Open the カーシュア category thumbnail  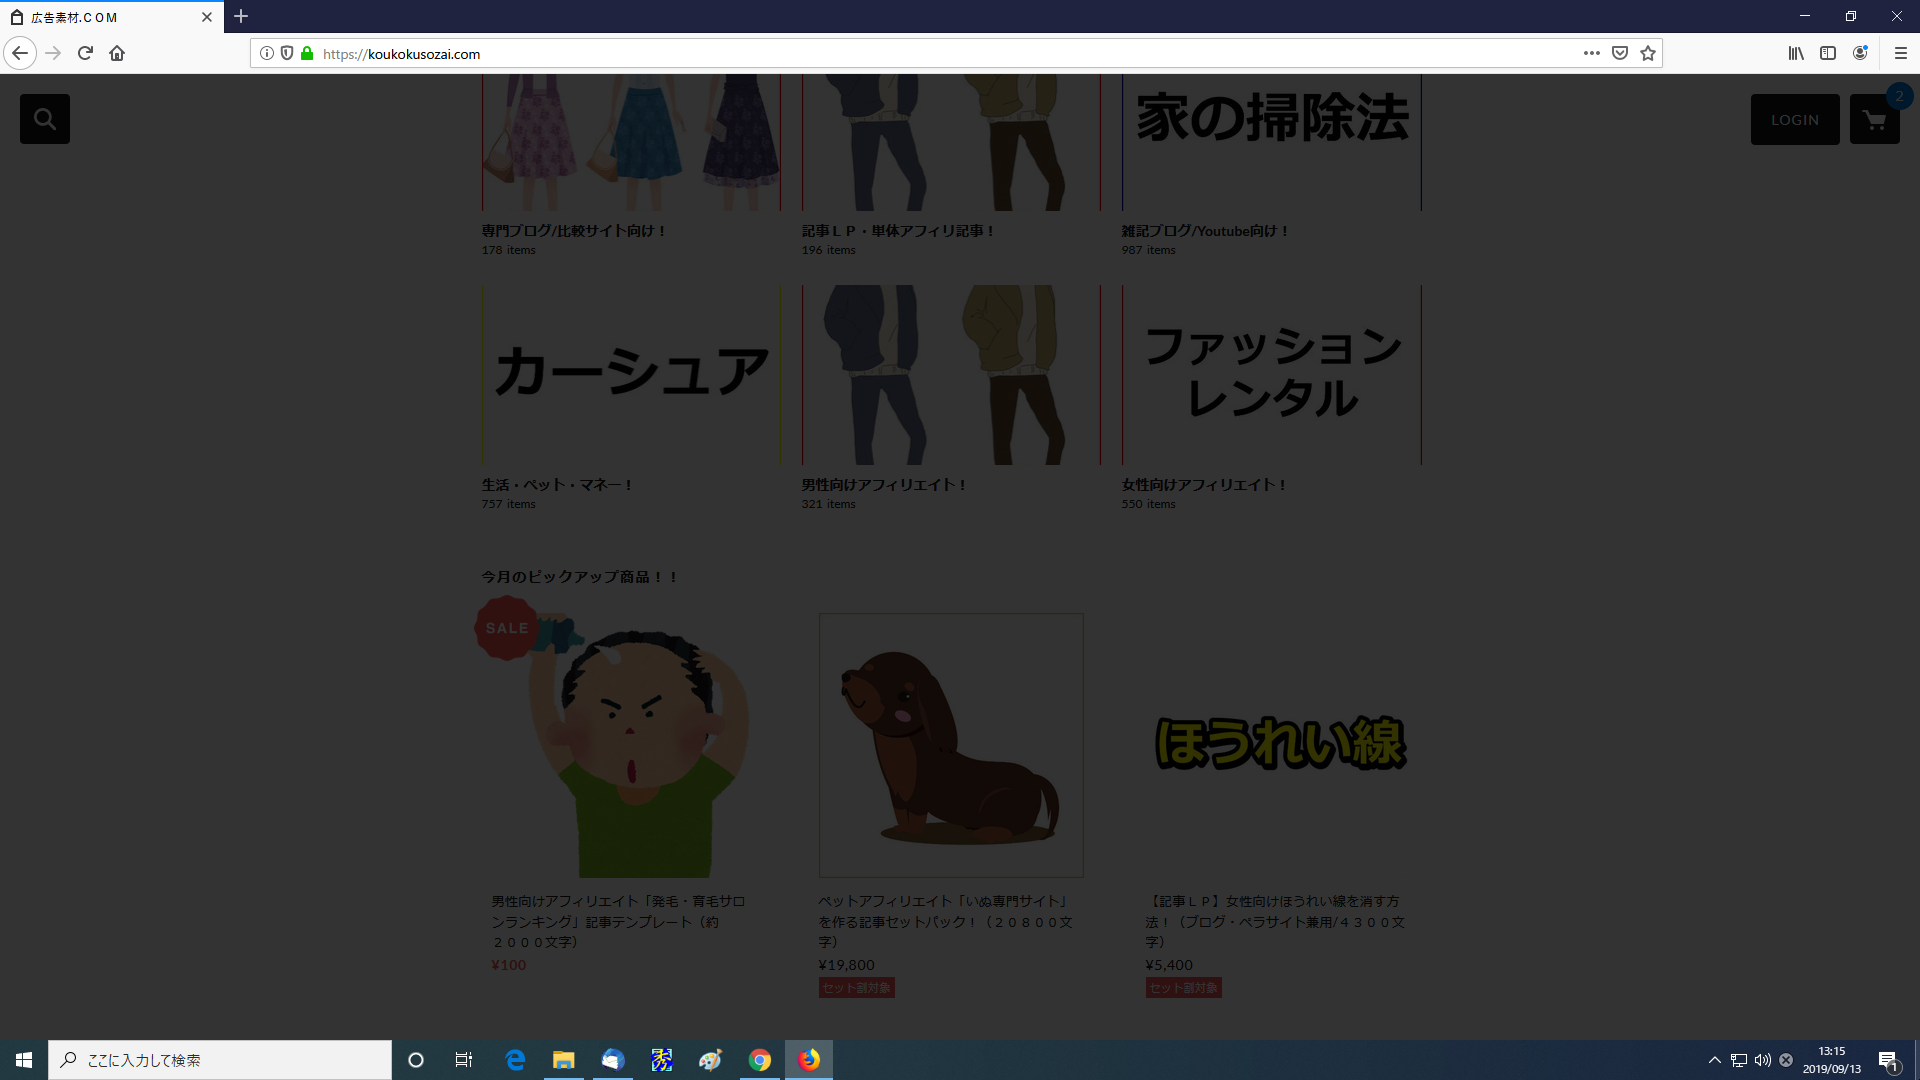(631, 375)
